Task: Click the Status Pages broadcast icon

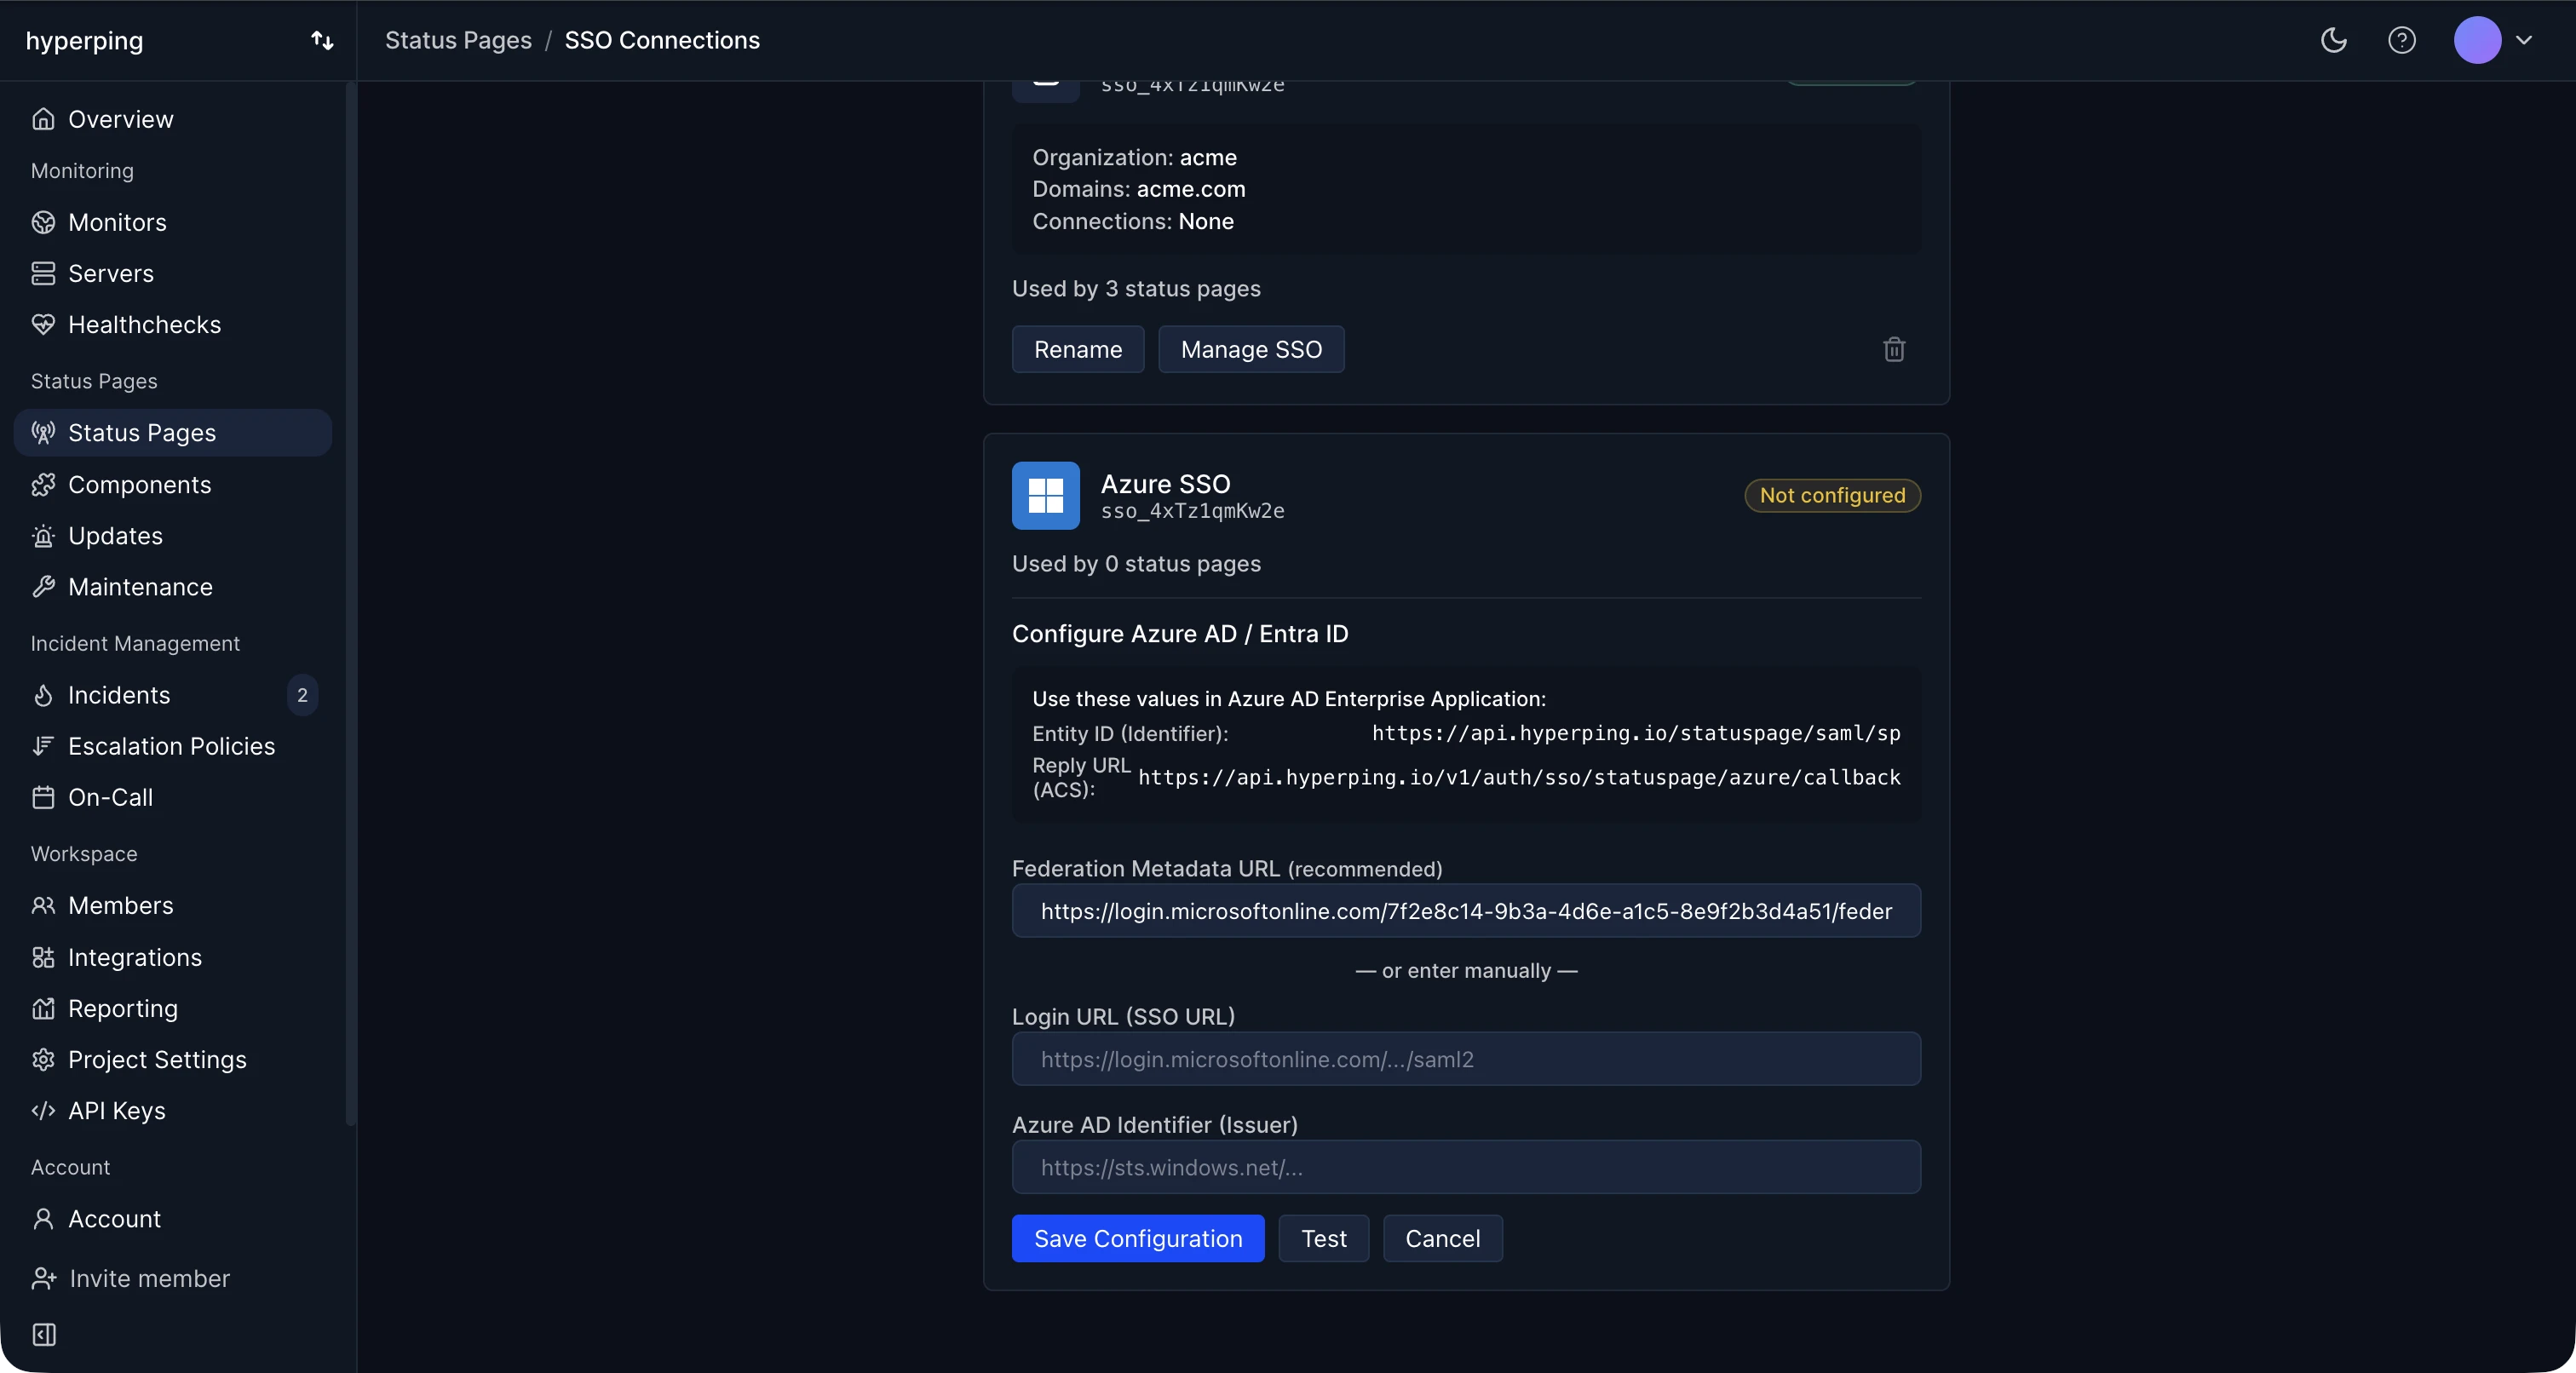Action: (x=43, y=432)
